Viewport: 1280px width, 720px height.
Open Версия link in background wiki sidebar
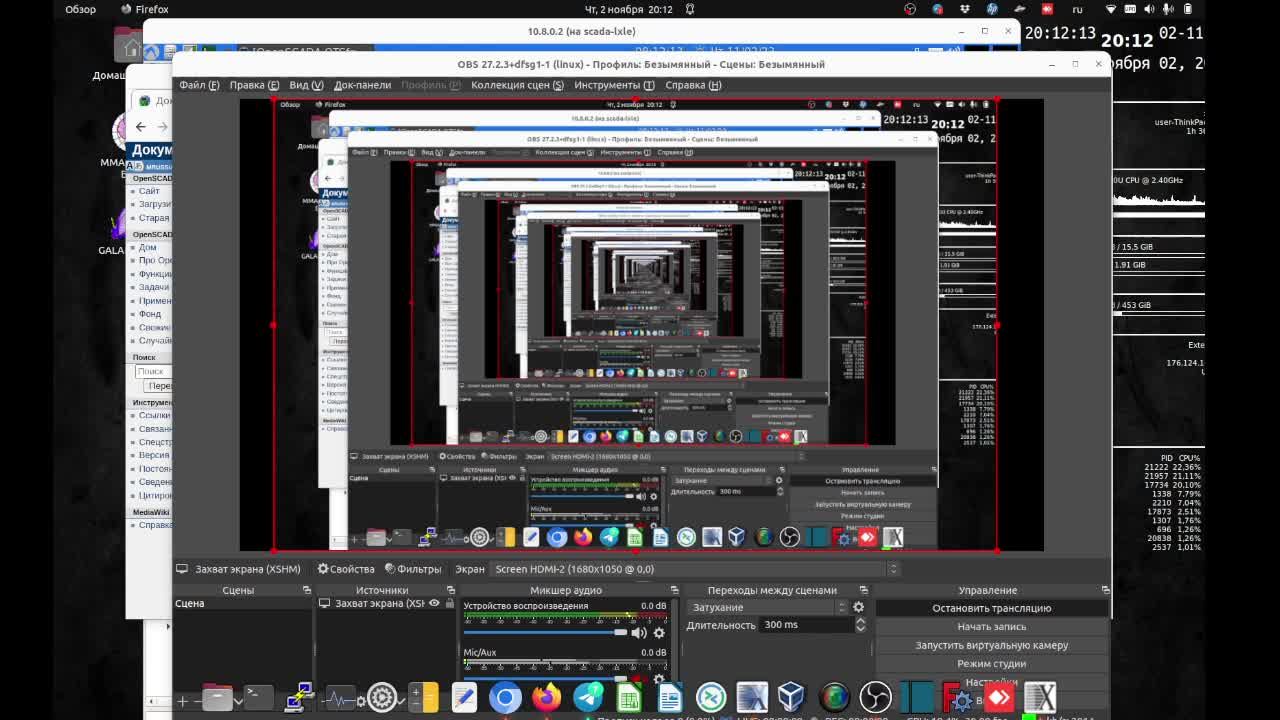(154, 455)
